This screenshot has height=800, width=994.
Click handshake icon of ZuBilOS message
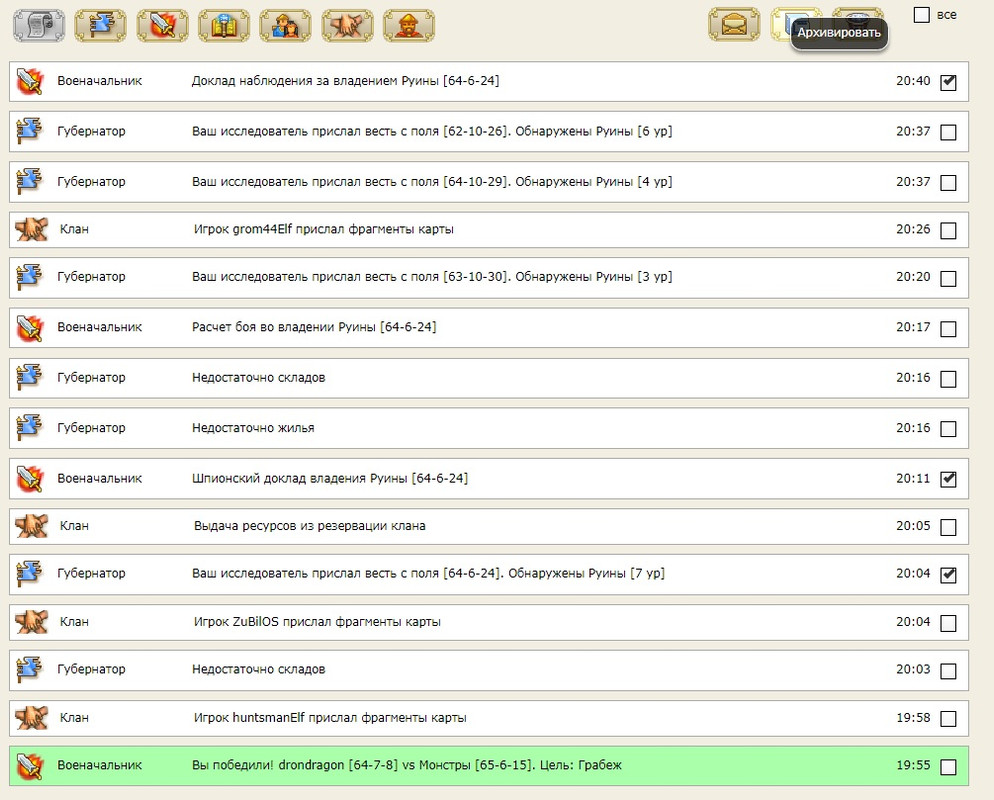[31, 622]
